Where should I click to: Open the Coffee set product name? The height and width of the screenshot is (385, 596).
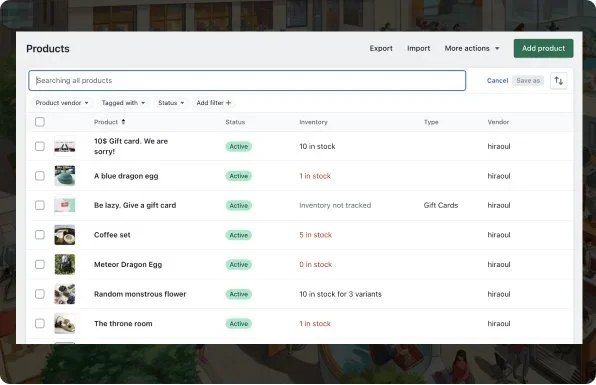[x=112, y=235]
